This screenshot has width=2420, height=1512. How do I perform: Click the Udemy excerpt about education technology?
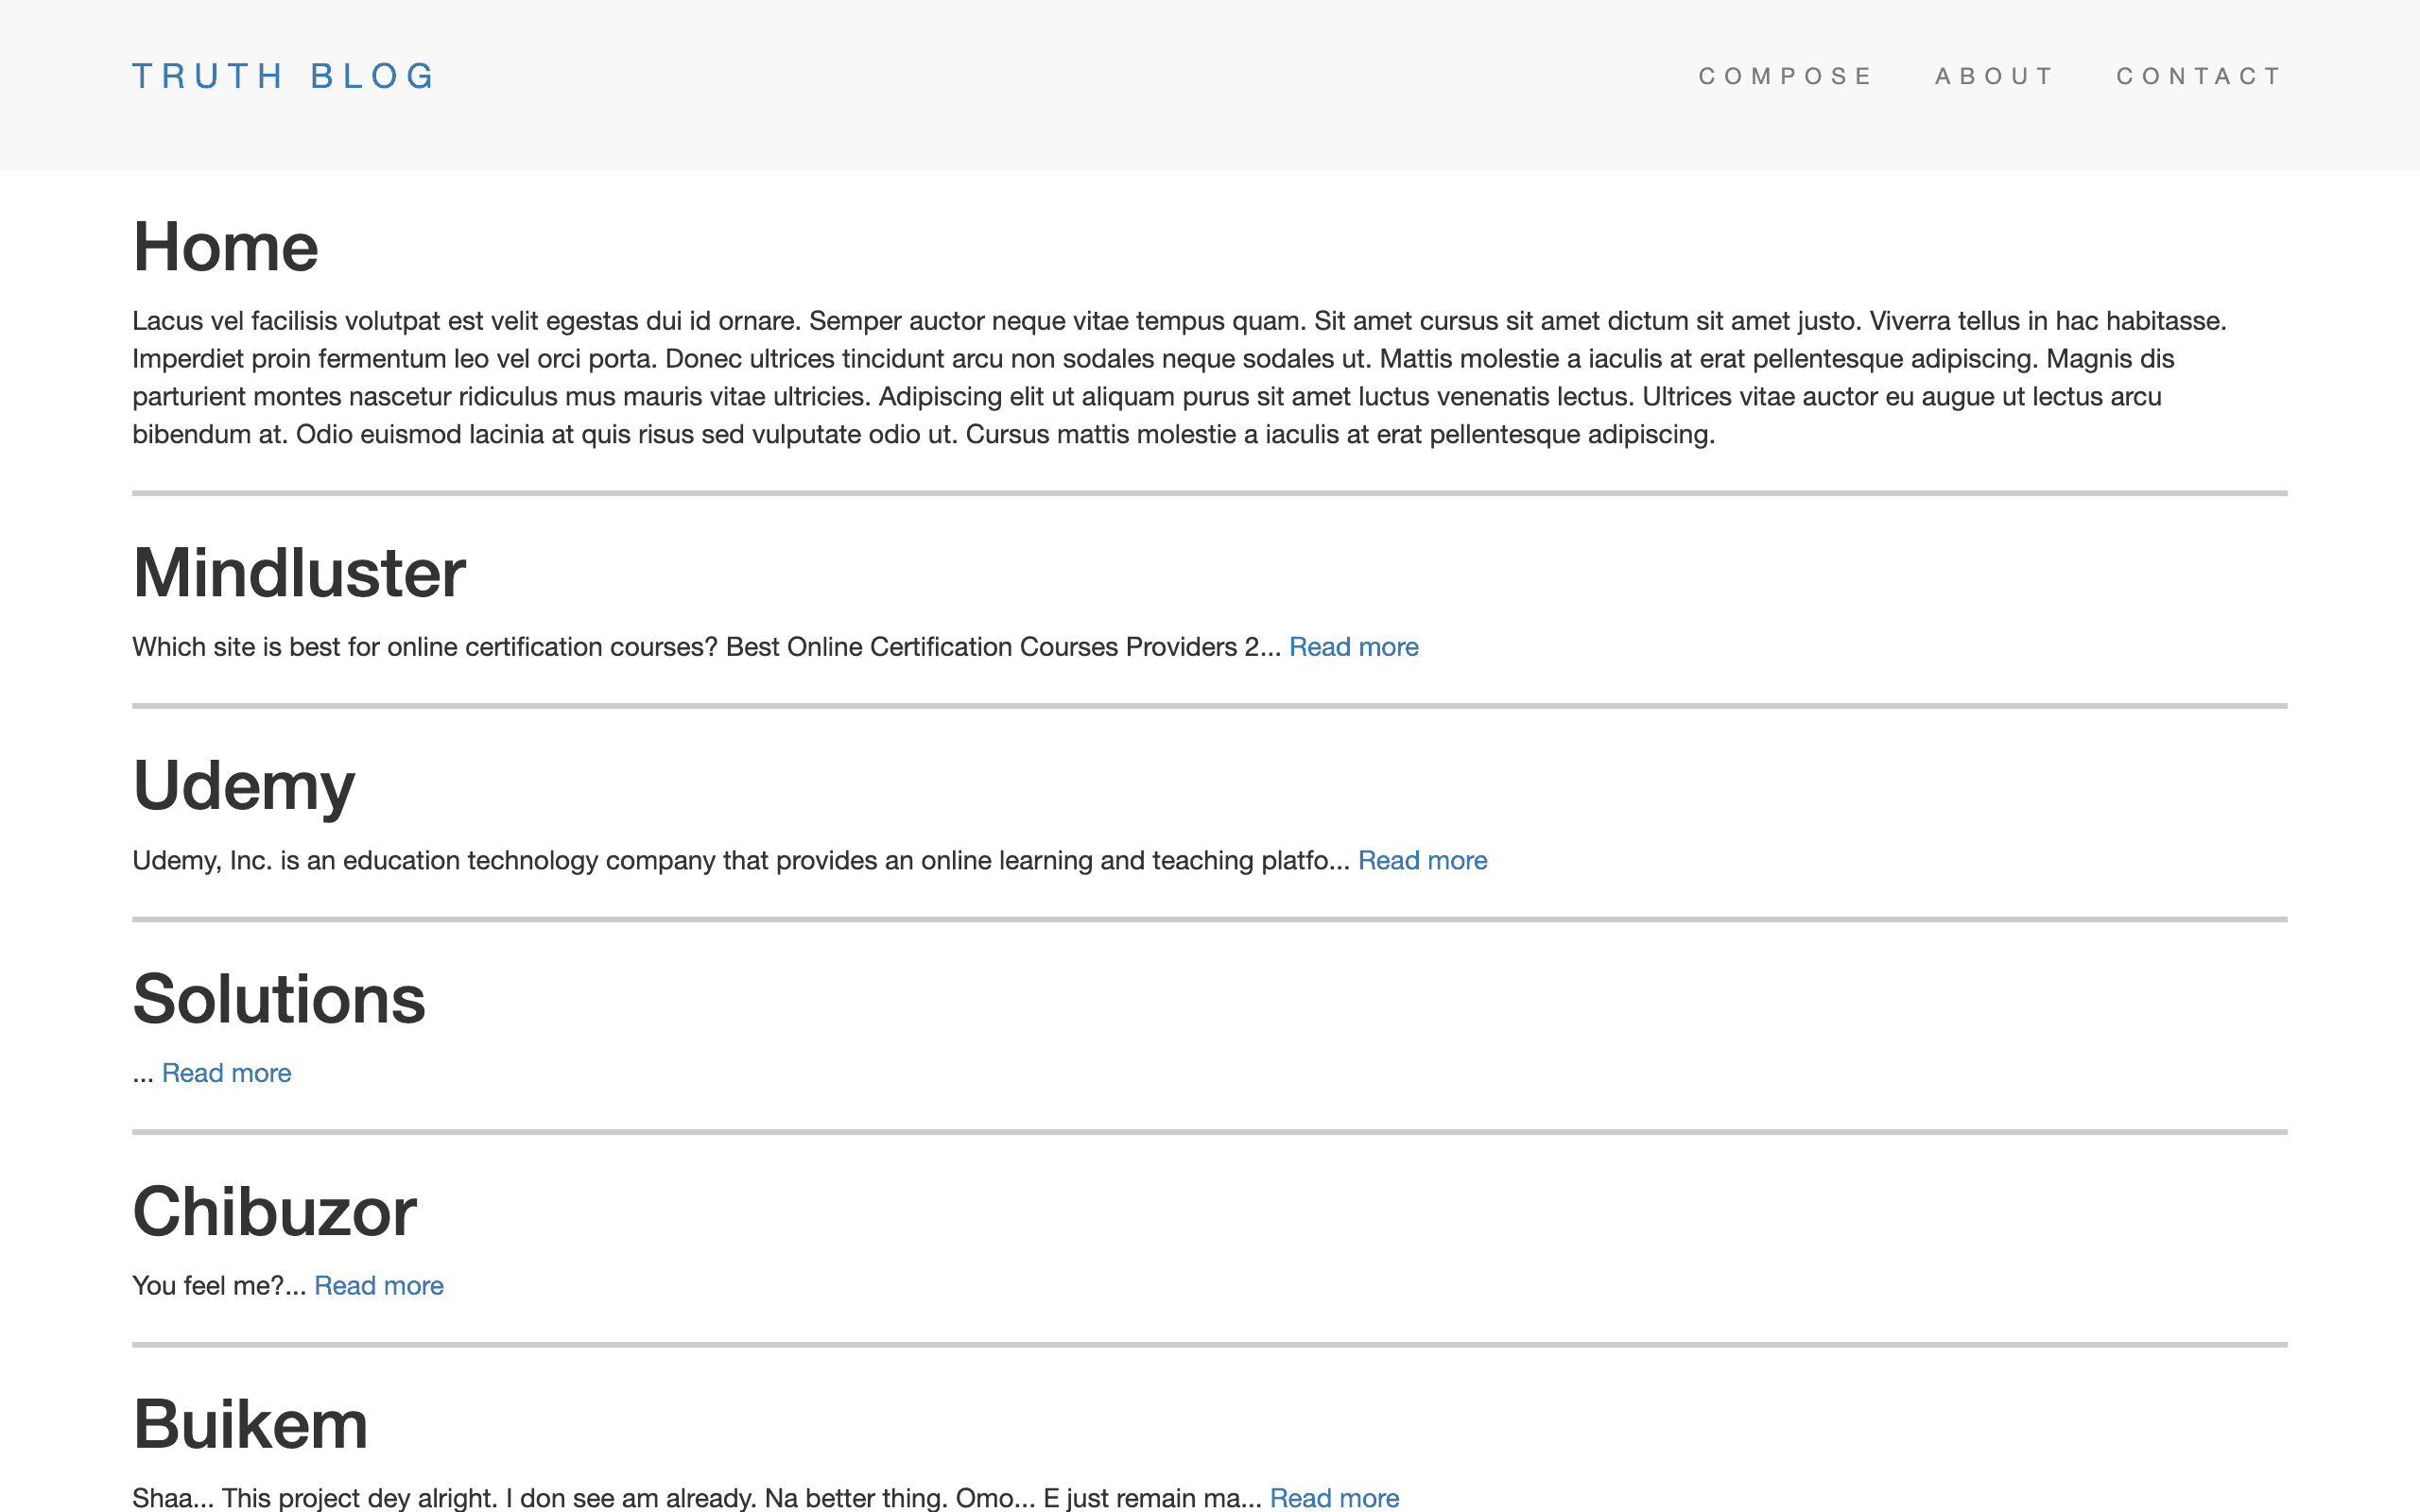click(740, 860)
